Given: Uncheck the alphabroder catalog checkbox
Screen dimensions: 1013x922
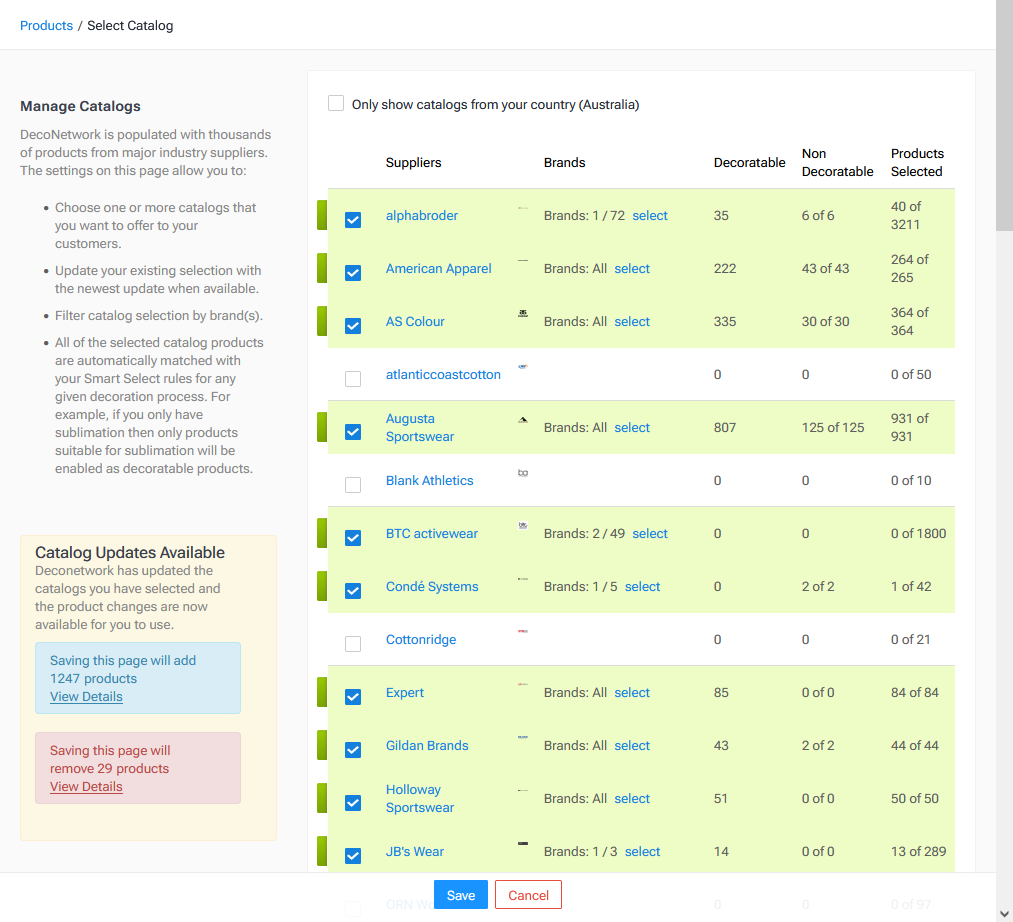Looking at the screenshot, I should [x=353, y=220].
